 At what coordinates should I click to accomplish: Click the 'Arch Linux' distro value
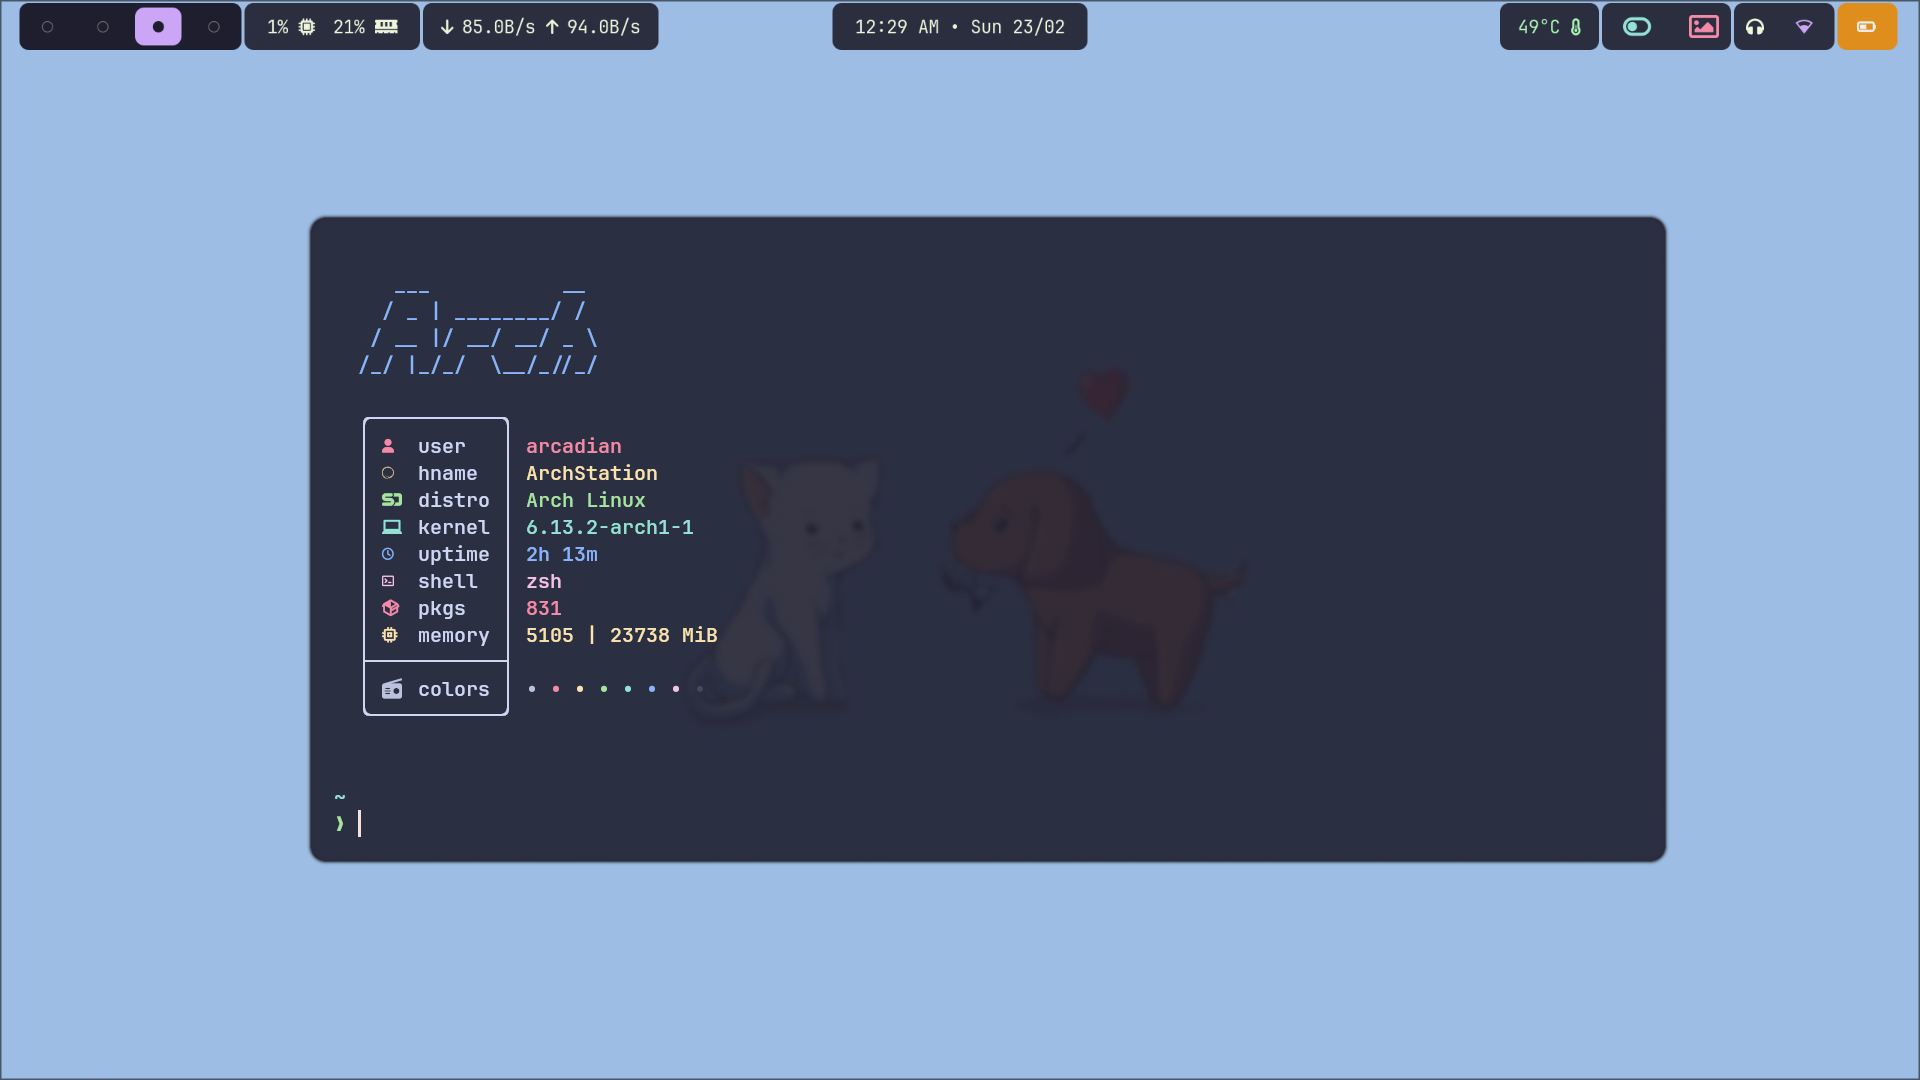tap(586, 500)
